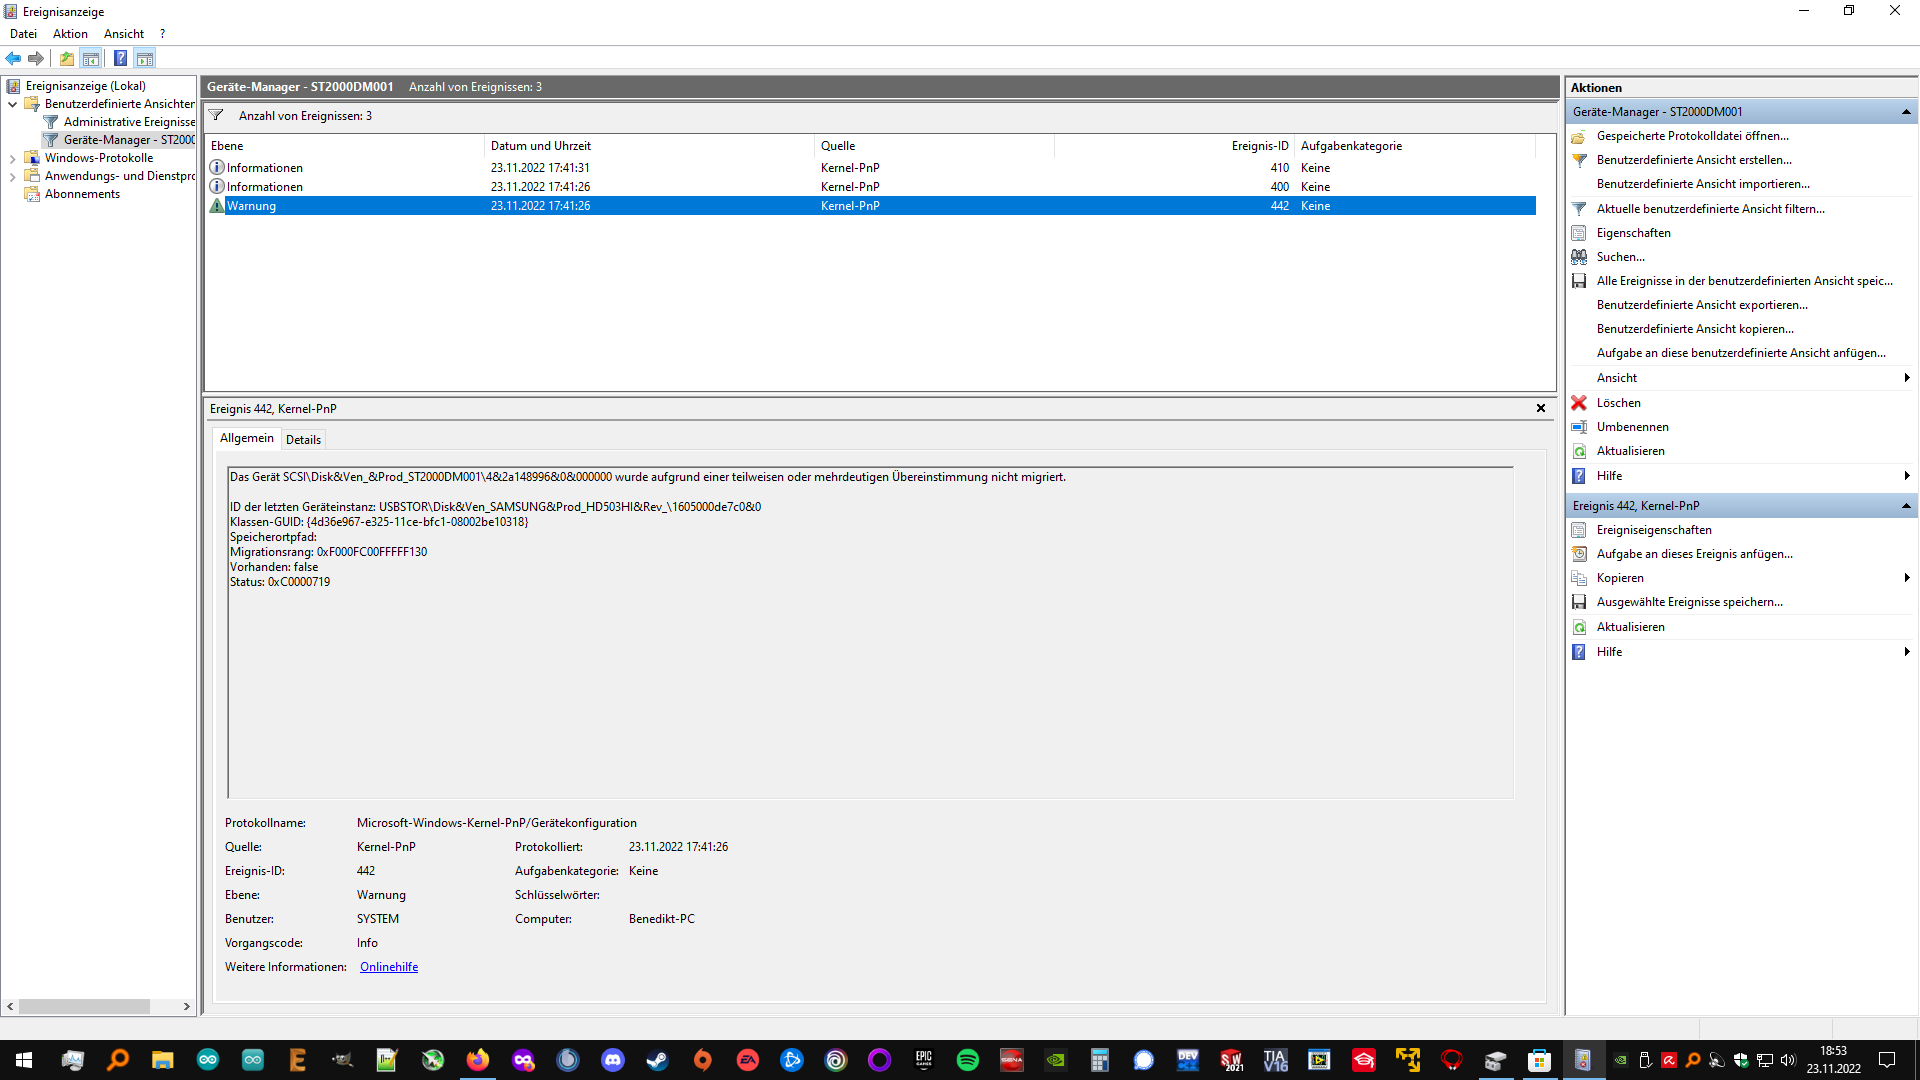
Task: Click the red Löschen delete icon
Action: [x=1579, y=403]
